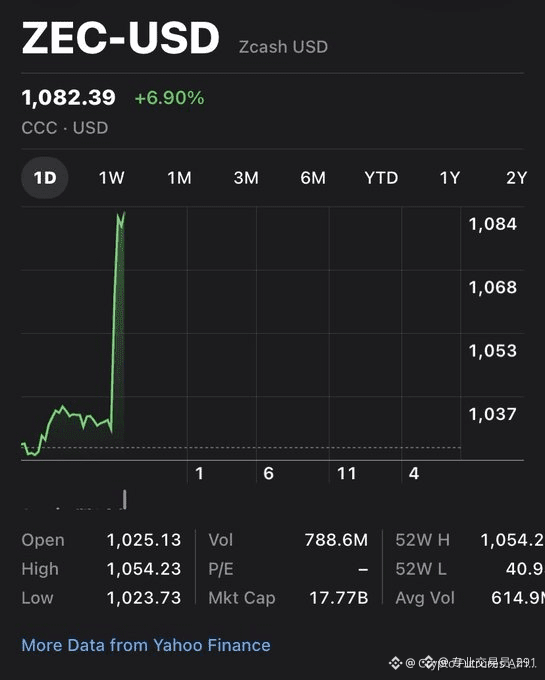The image size is (545, 680).
Task: Show the YTD chart range
Action: tap(381, 178)
